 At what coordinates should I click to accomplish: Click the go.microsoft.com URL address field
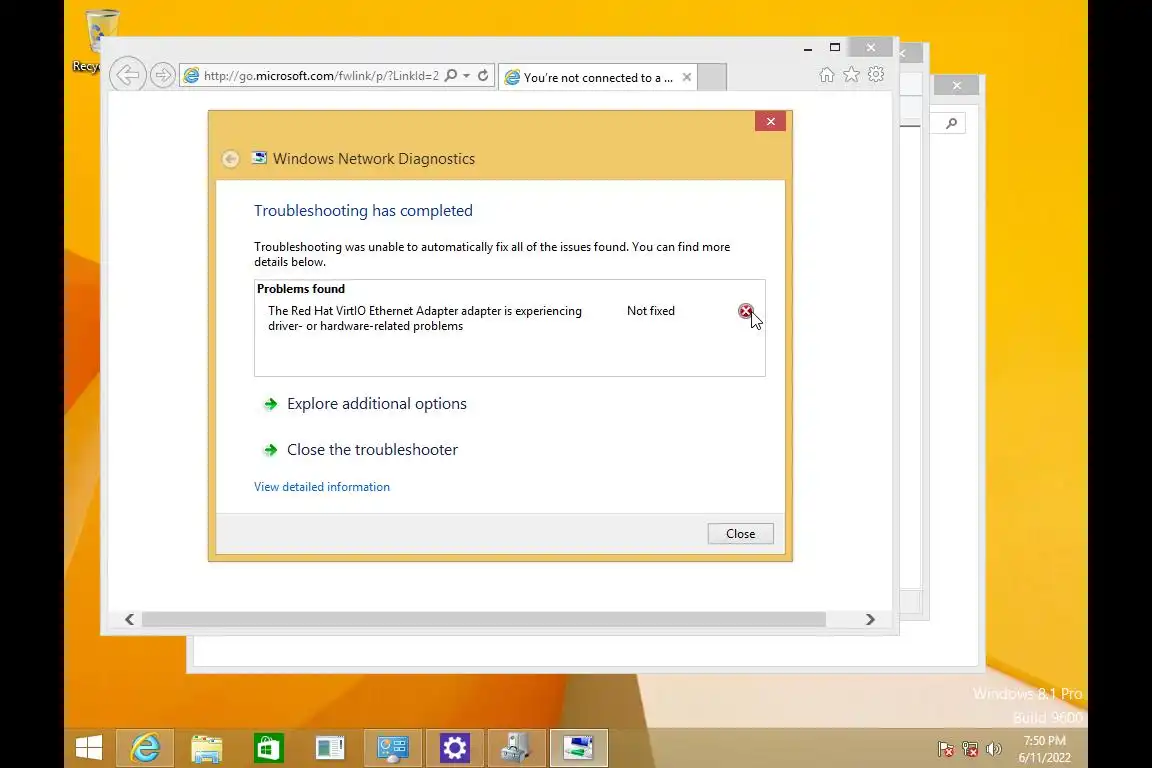320,76
